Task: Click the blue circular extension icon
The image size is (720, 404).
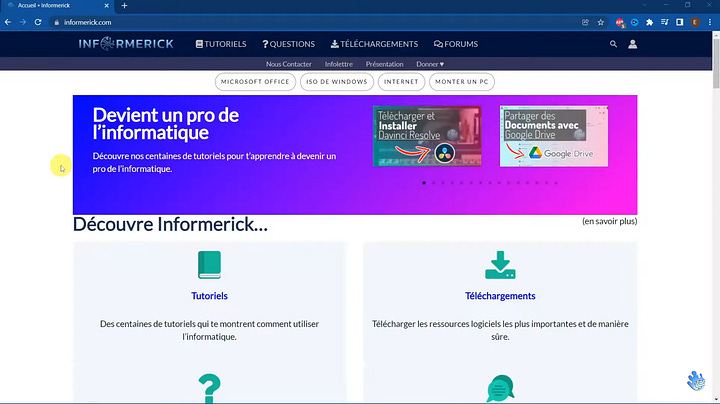Action: point(635,22)
